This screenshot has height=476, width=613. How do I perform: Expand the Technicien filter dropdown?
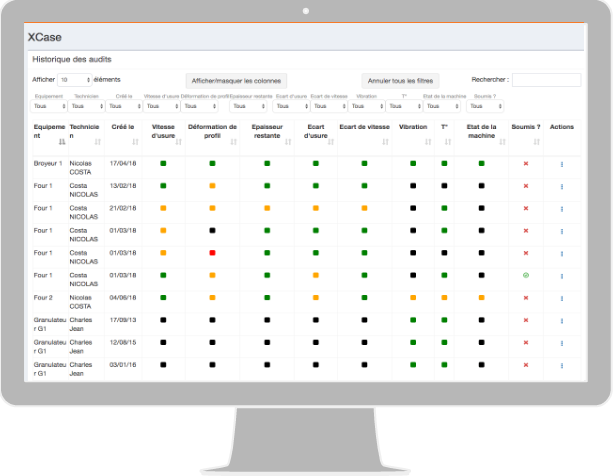[85, 105]
